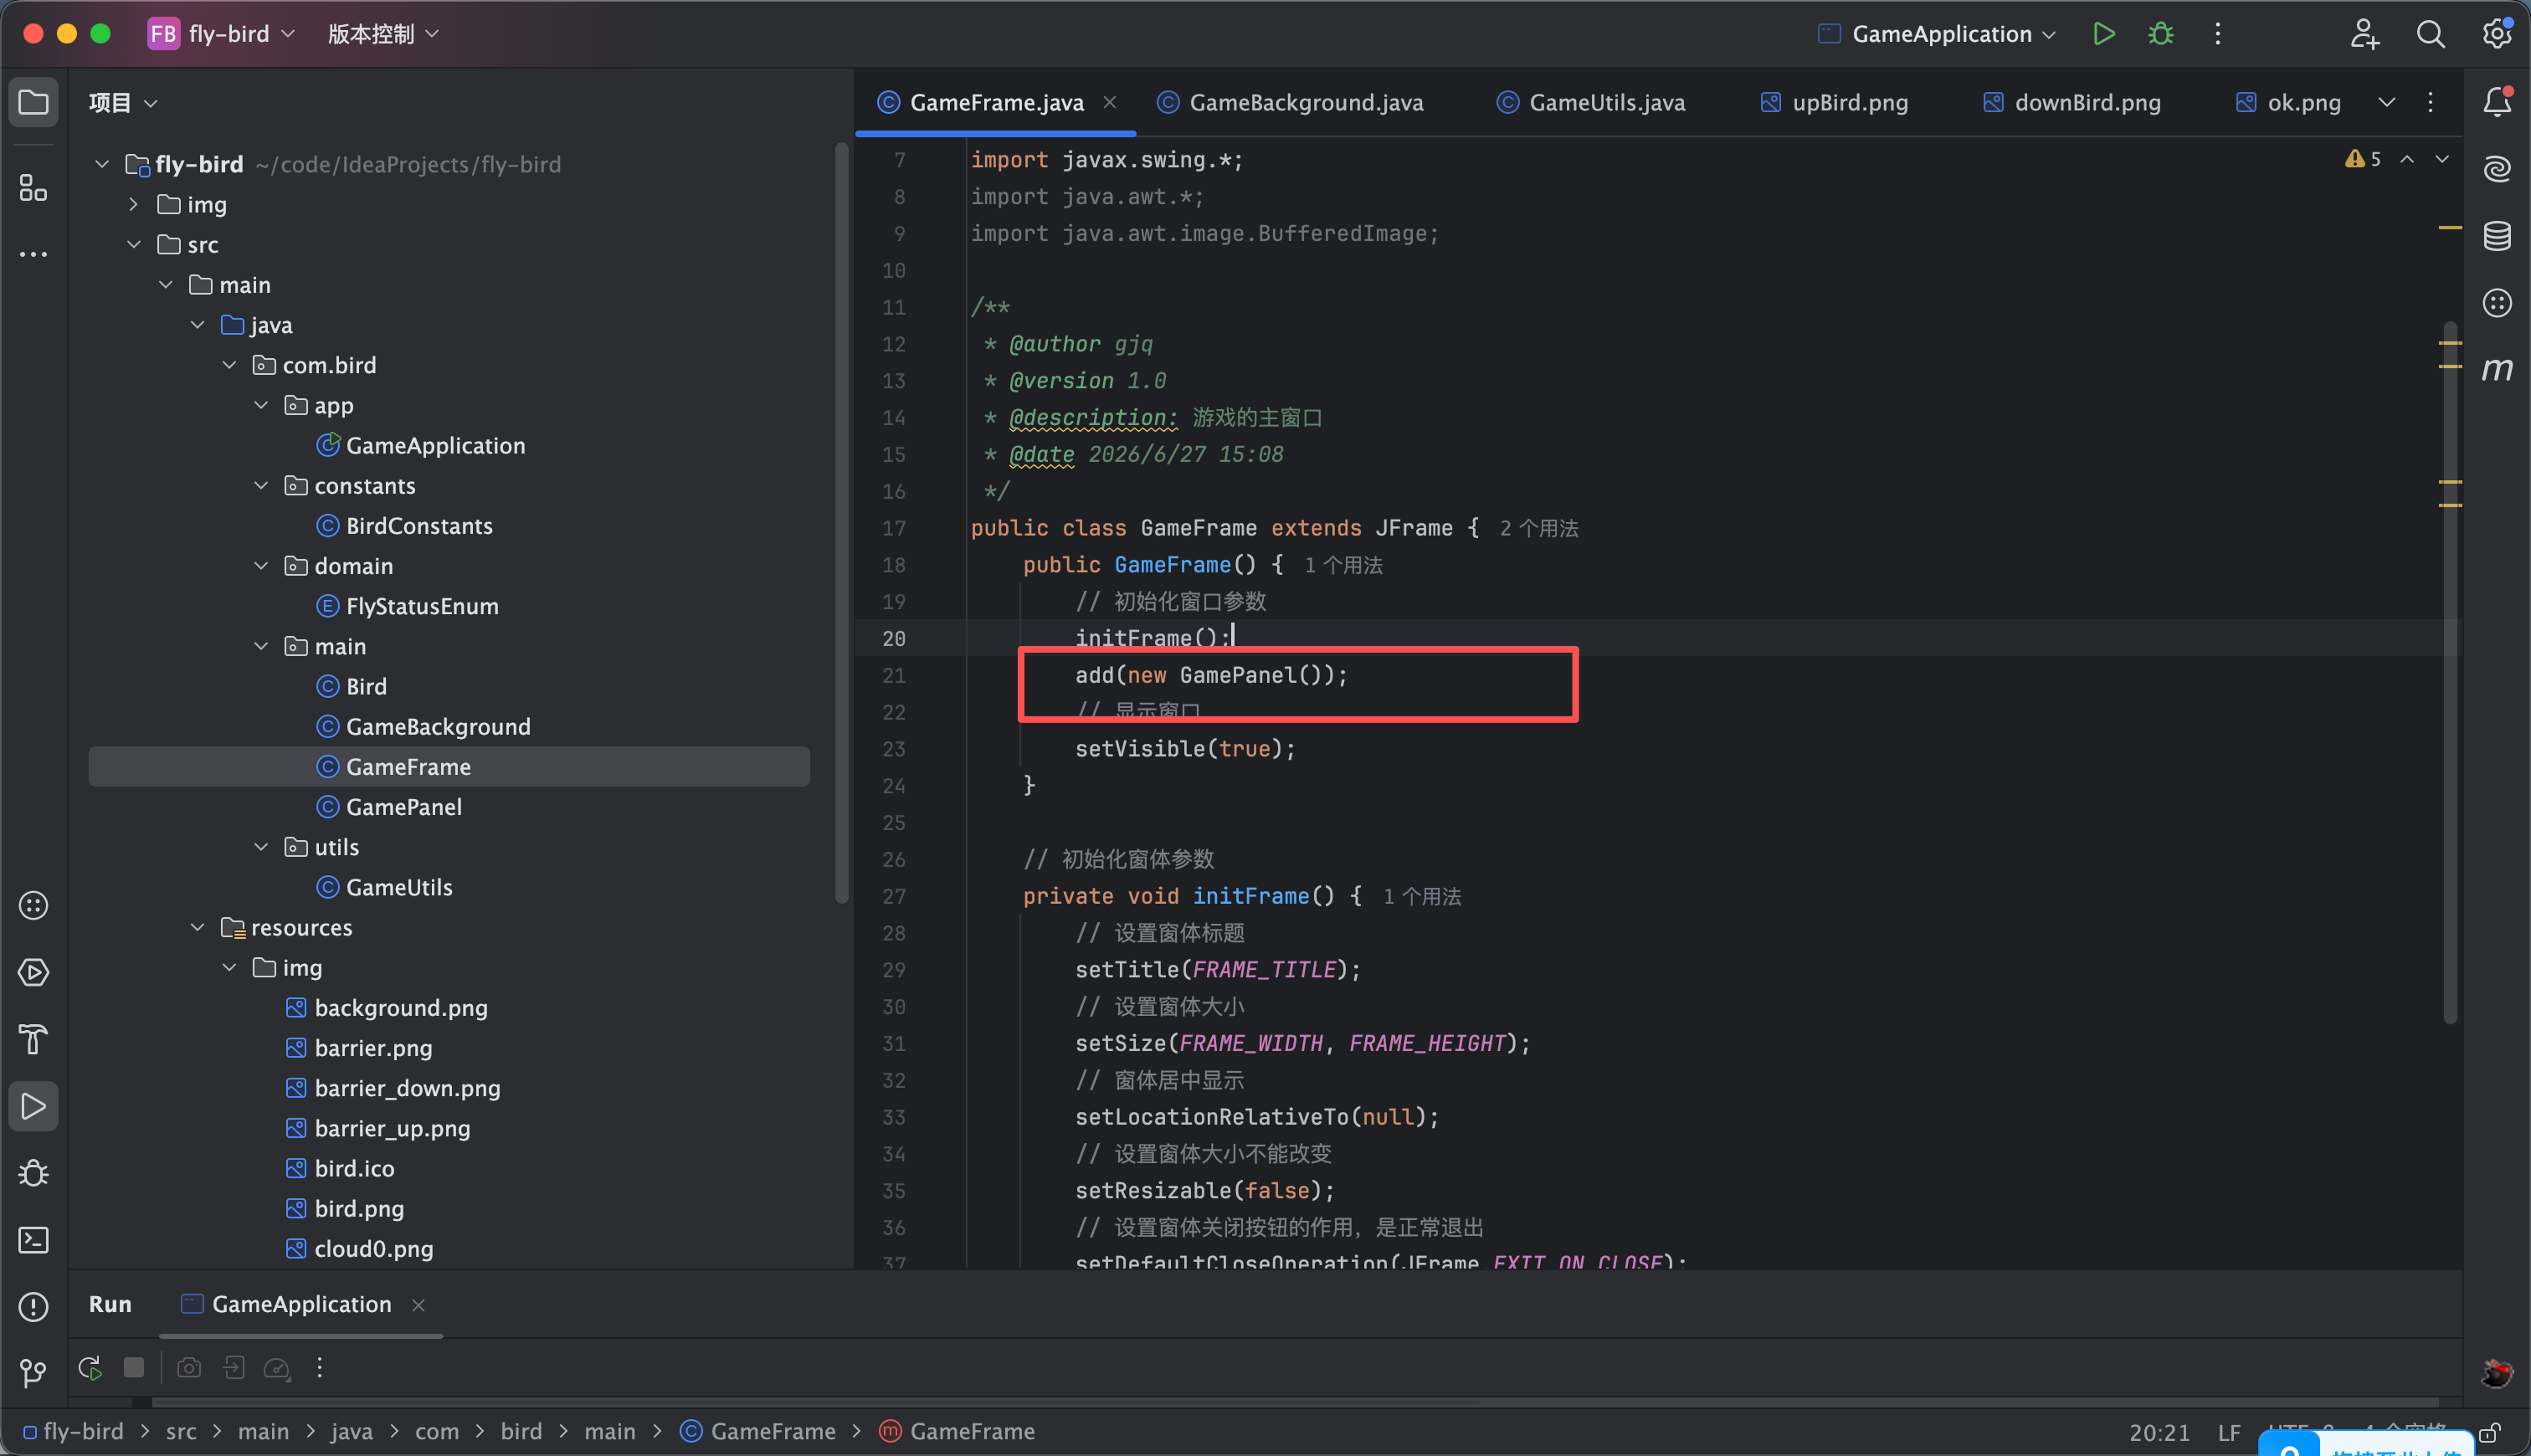This screenshot has width=2531, height=1456.
Task: Switch to GameUtils.java tab
Action: pos(1591,102)
